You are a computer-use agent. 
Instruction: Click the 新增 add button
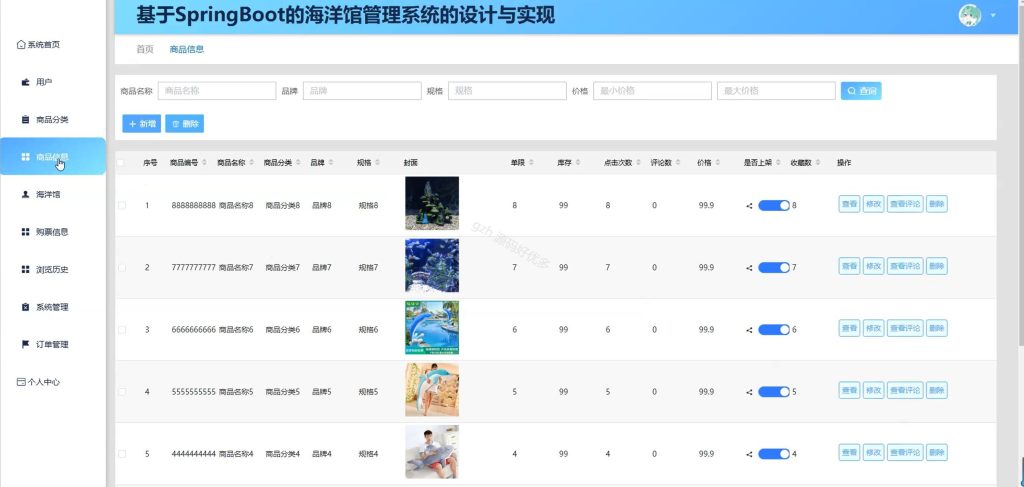click(142, 123)
